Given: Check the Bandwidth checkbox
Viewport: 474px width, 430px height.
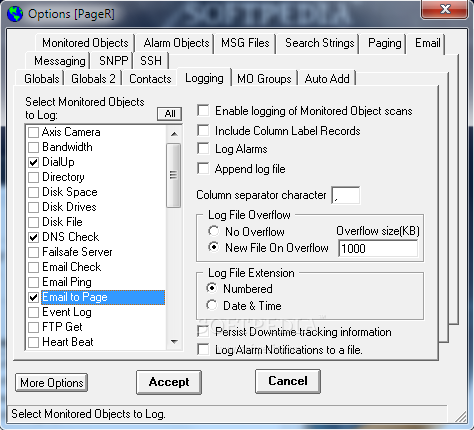Looking at the screenshot, I should point(33,147).
